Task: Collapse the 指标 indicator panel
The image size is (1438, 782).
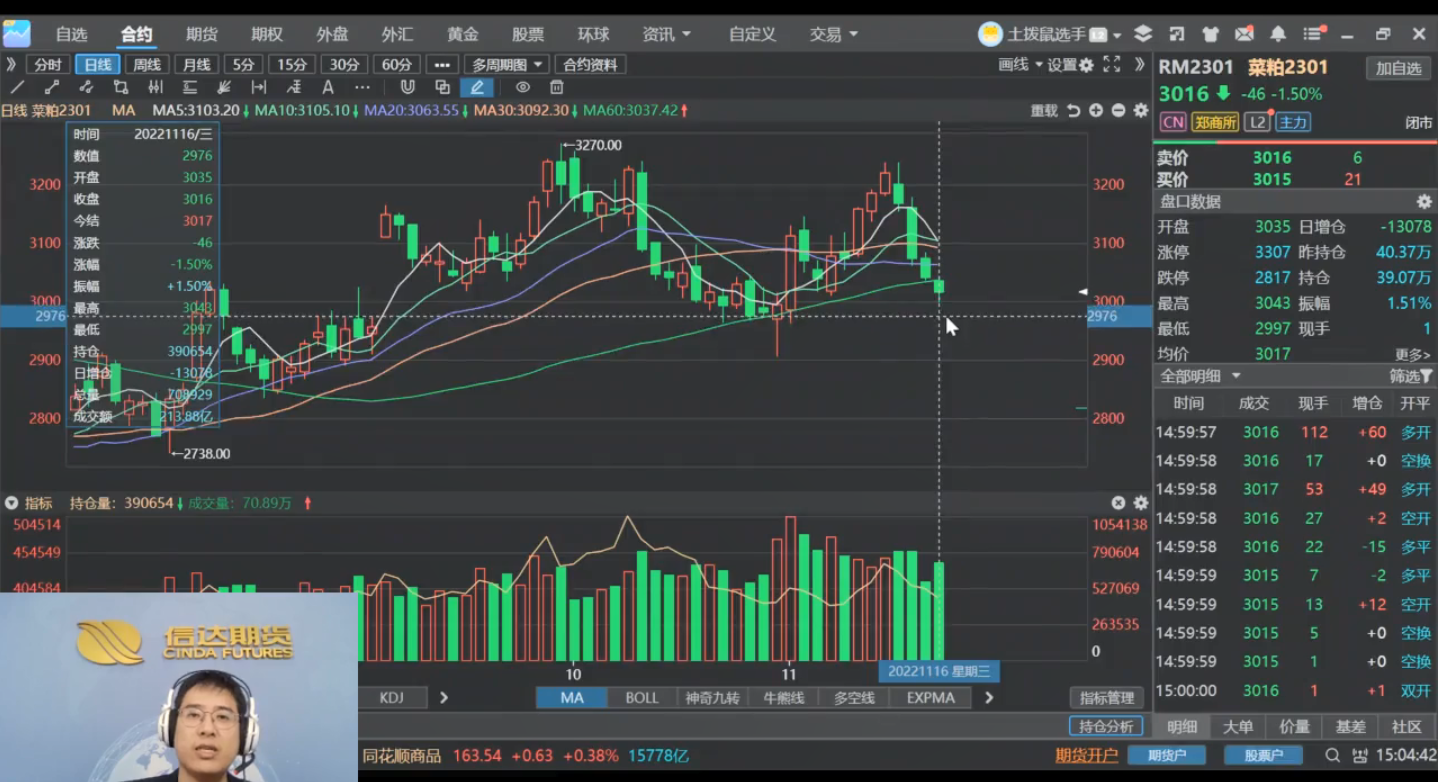Action: tap(12, 503)
